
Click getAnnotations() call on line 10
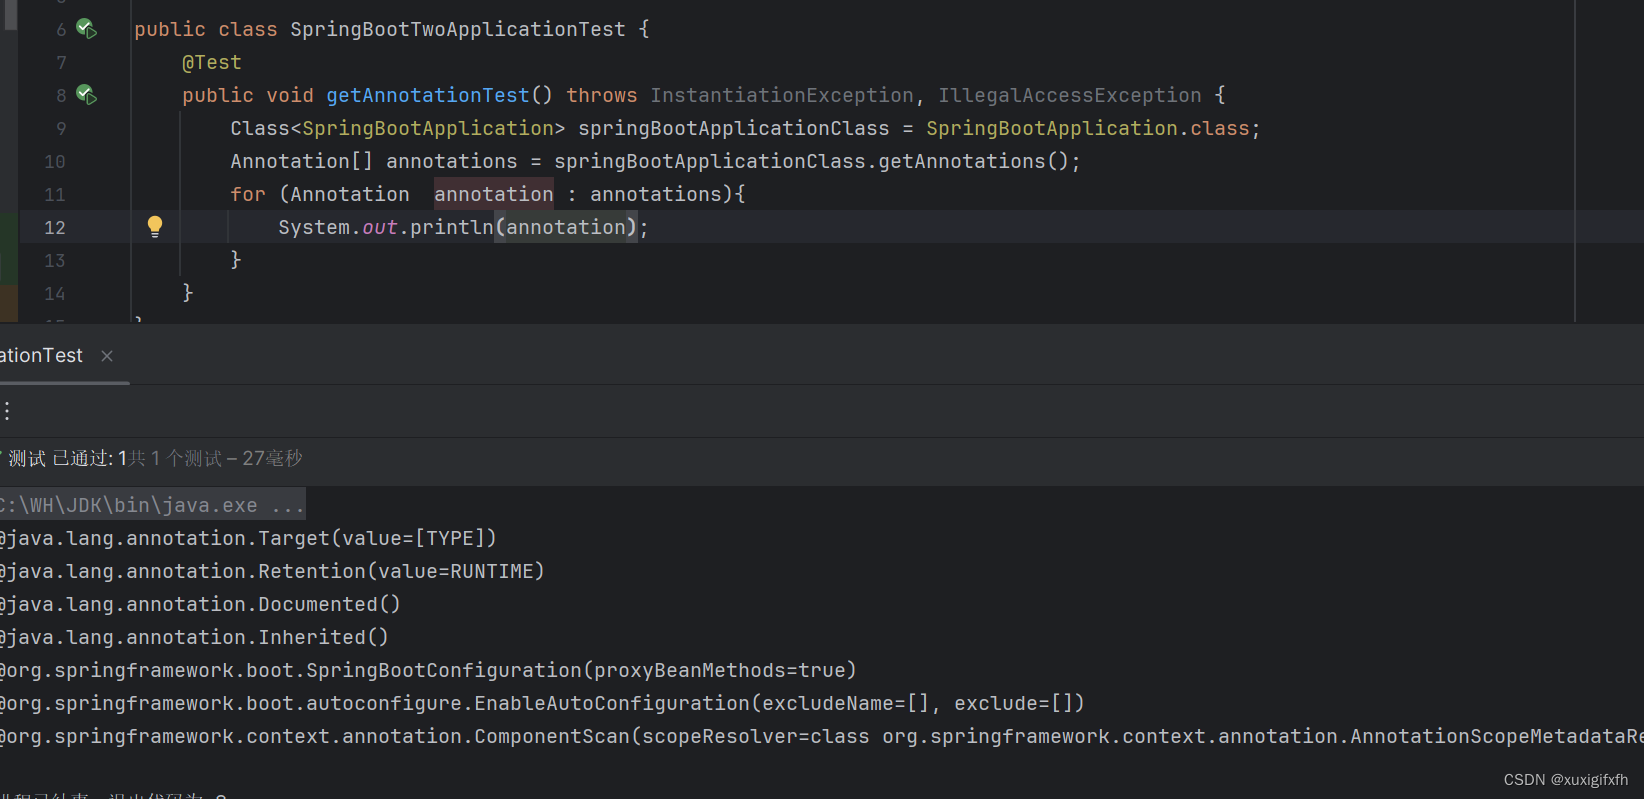coord(976,161)
